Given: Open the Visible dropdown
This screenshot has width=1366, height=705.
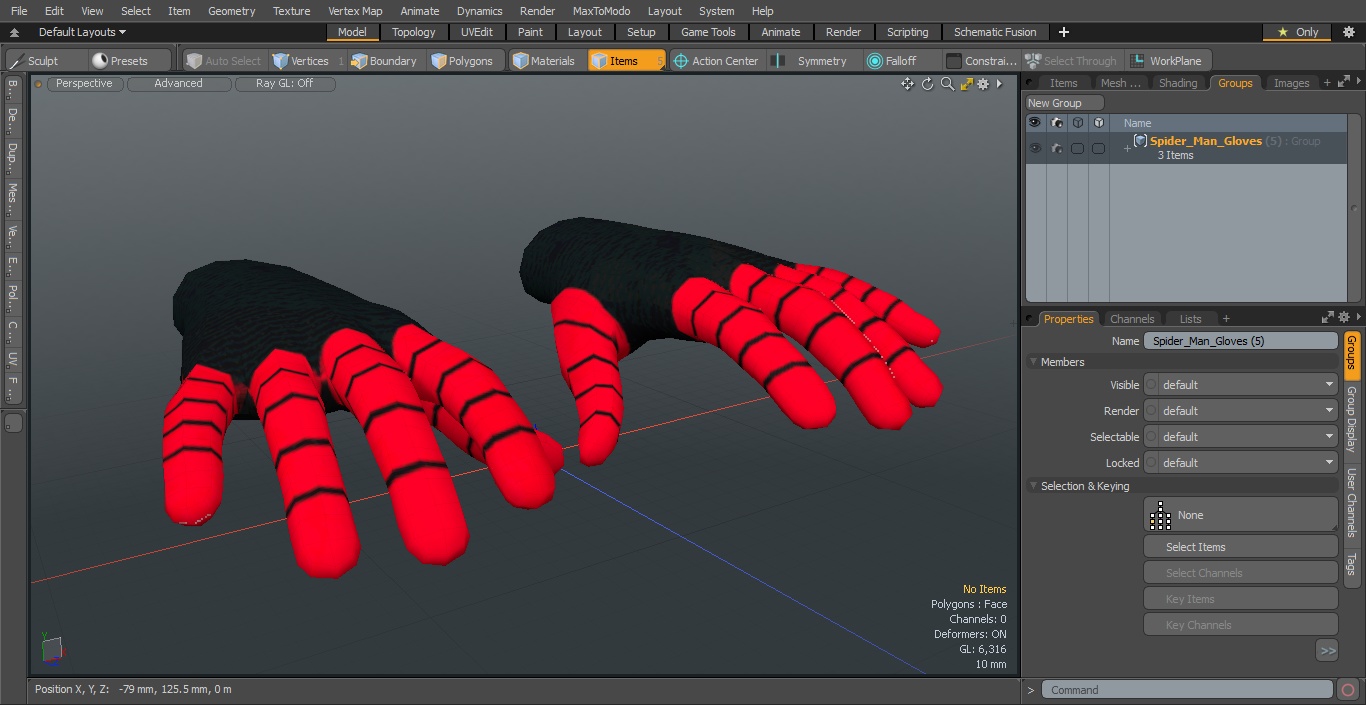Looking at the screenshot, I should pos(1240,385).
